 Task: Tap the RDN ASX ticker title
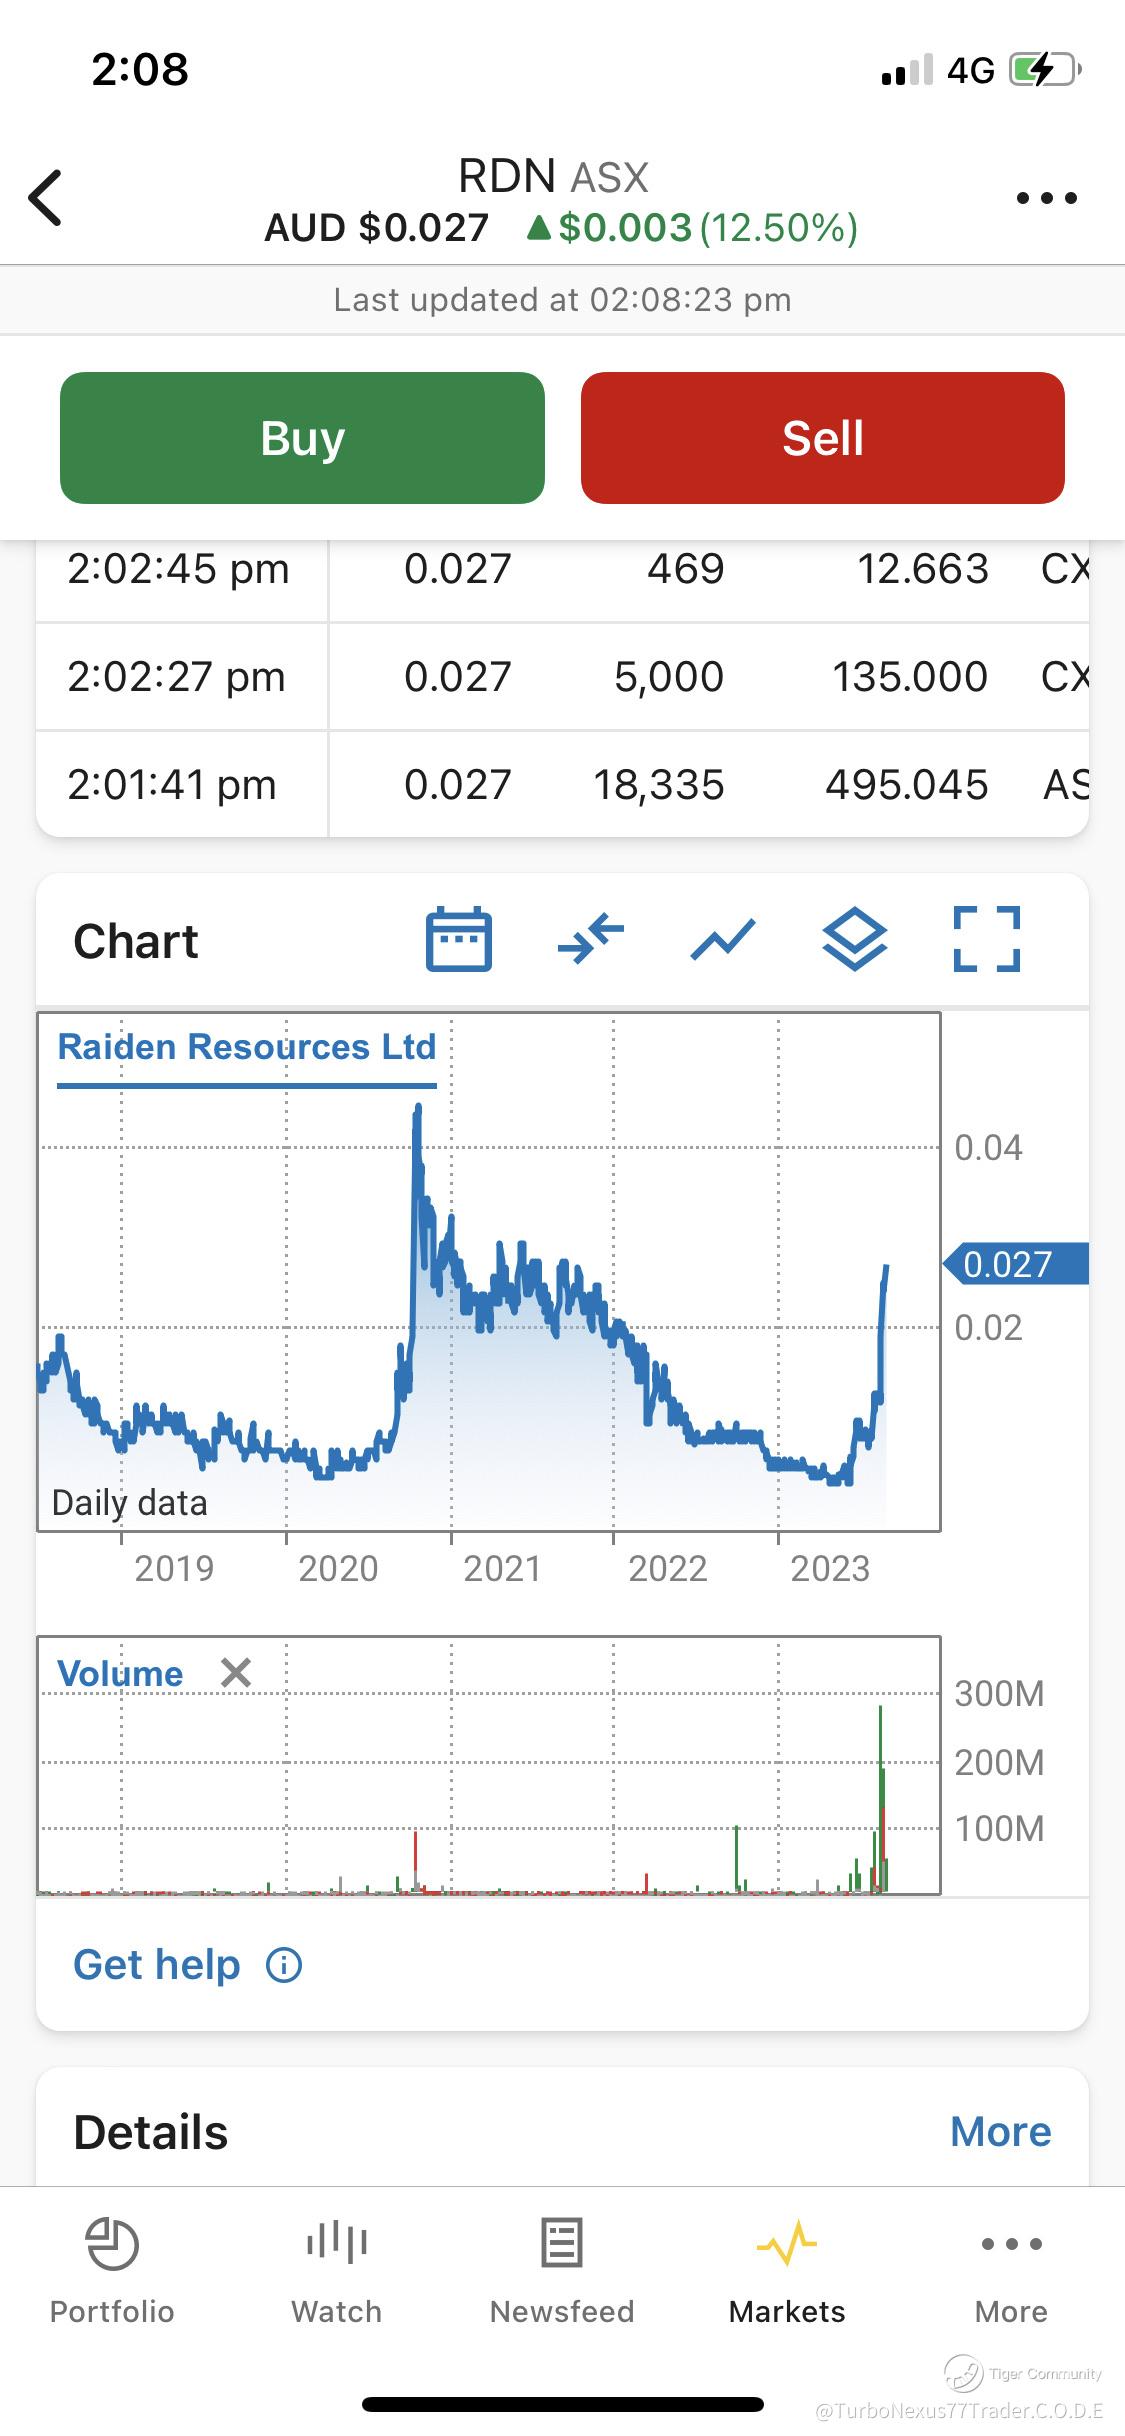[x=553, y=176]
